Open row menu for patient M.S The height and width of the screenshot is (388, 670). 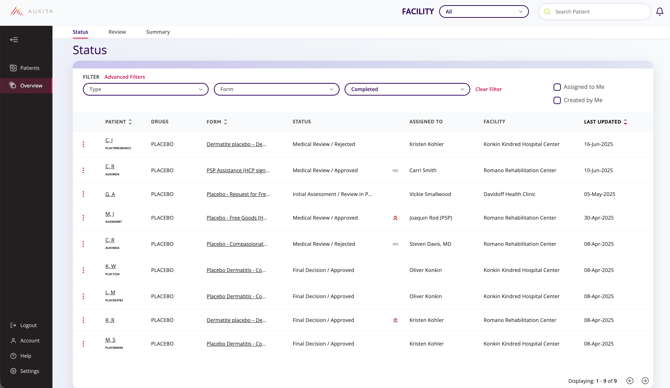(83, 344)
